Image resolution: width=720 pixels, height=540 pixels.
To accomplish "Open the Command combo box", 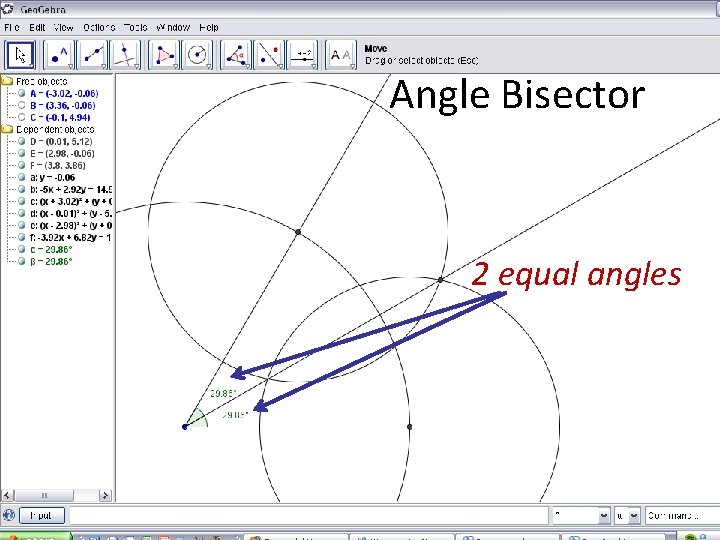I will [x=682, y=516].
